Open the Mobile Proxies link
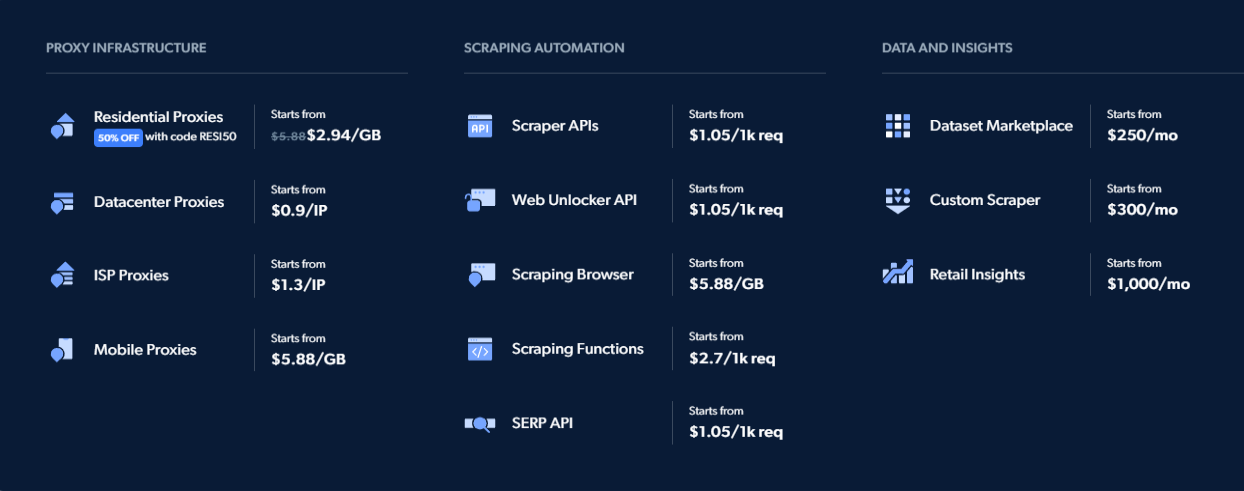The image size is (1244, 491). tap(145, 350)
